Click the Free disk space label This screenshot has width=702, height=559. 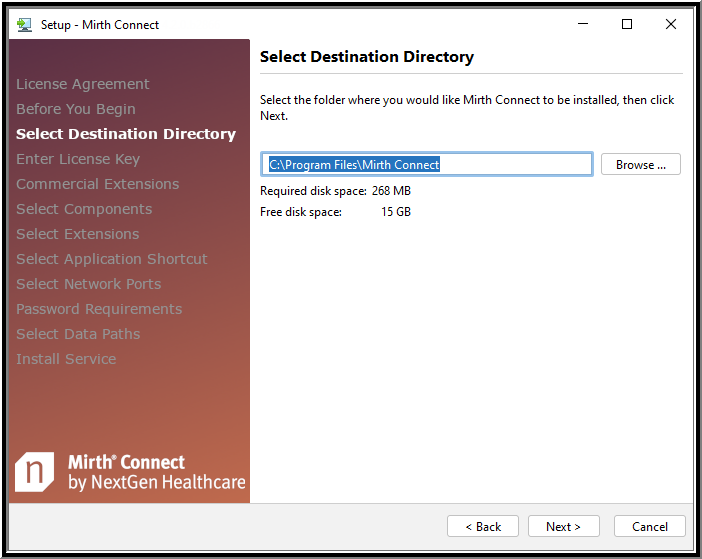(301, 212)
